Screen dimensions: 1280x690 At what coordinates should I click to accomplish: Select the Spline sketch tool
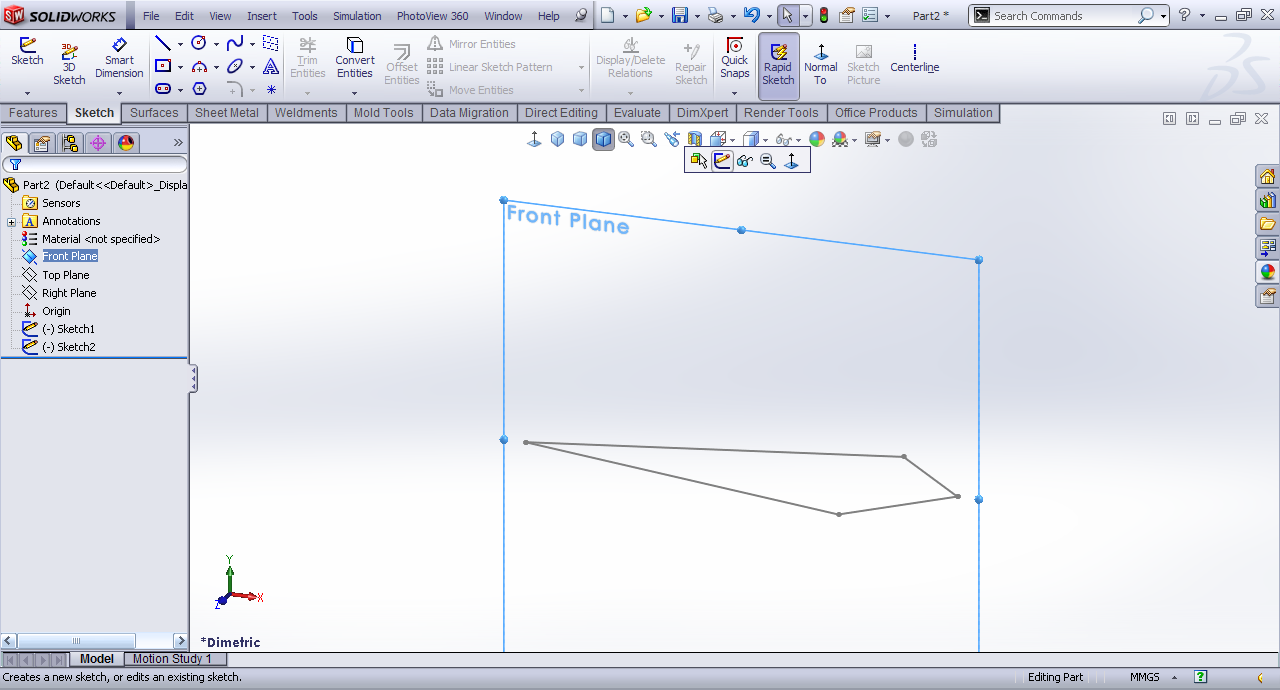(x=234, y=44)
